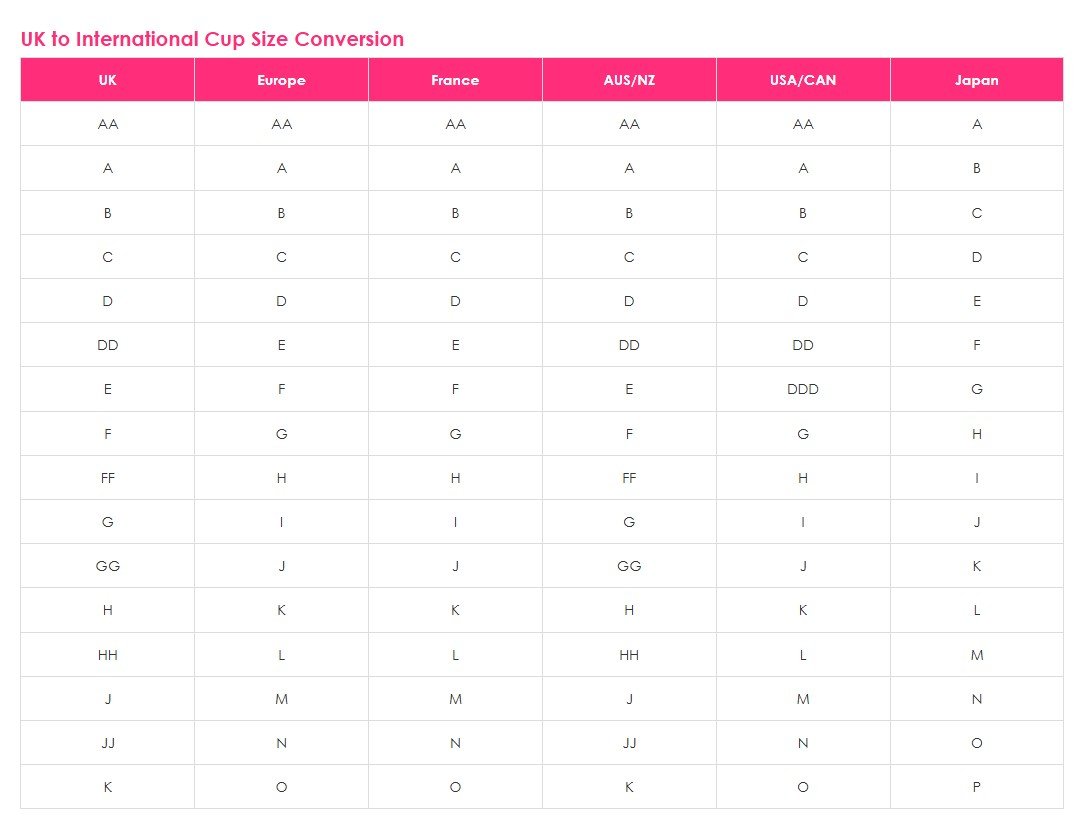The height and width of the screenshot is (836, 1089).
Task: Select the USA/CAN column header
Action: [x=803, y=80]
